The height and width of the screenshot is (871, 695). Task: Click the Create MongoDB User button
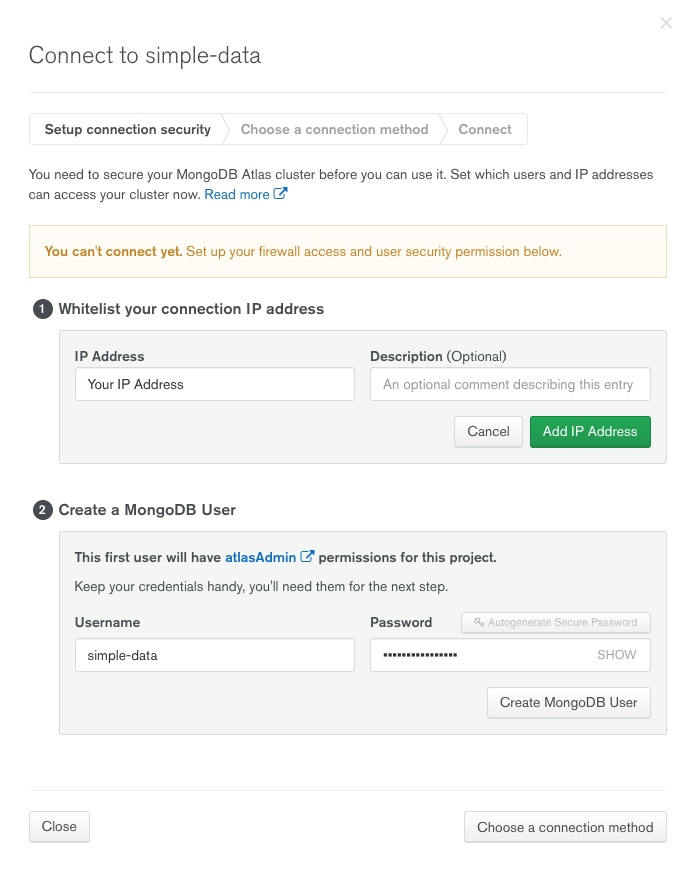coord(568,703)
